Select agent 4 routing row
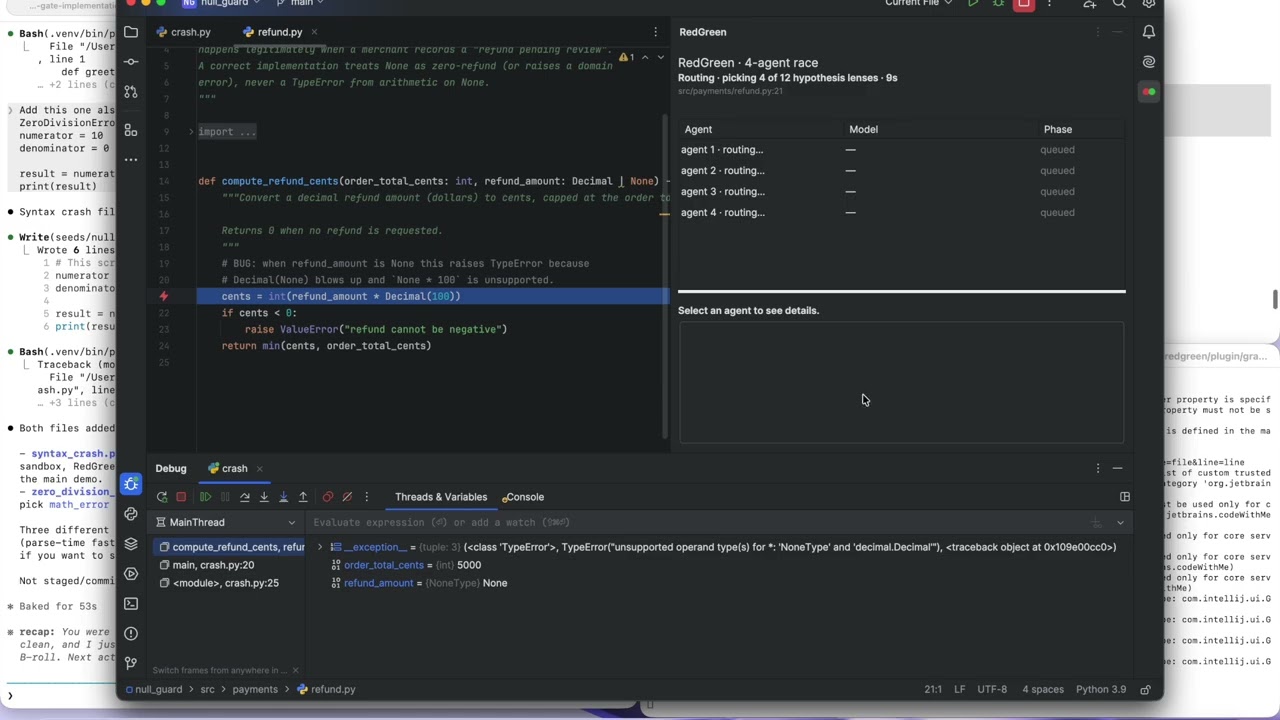 point(901,213)
